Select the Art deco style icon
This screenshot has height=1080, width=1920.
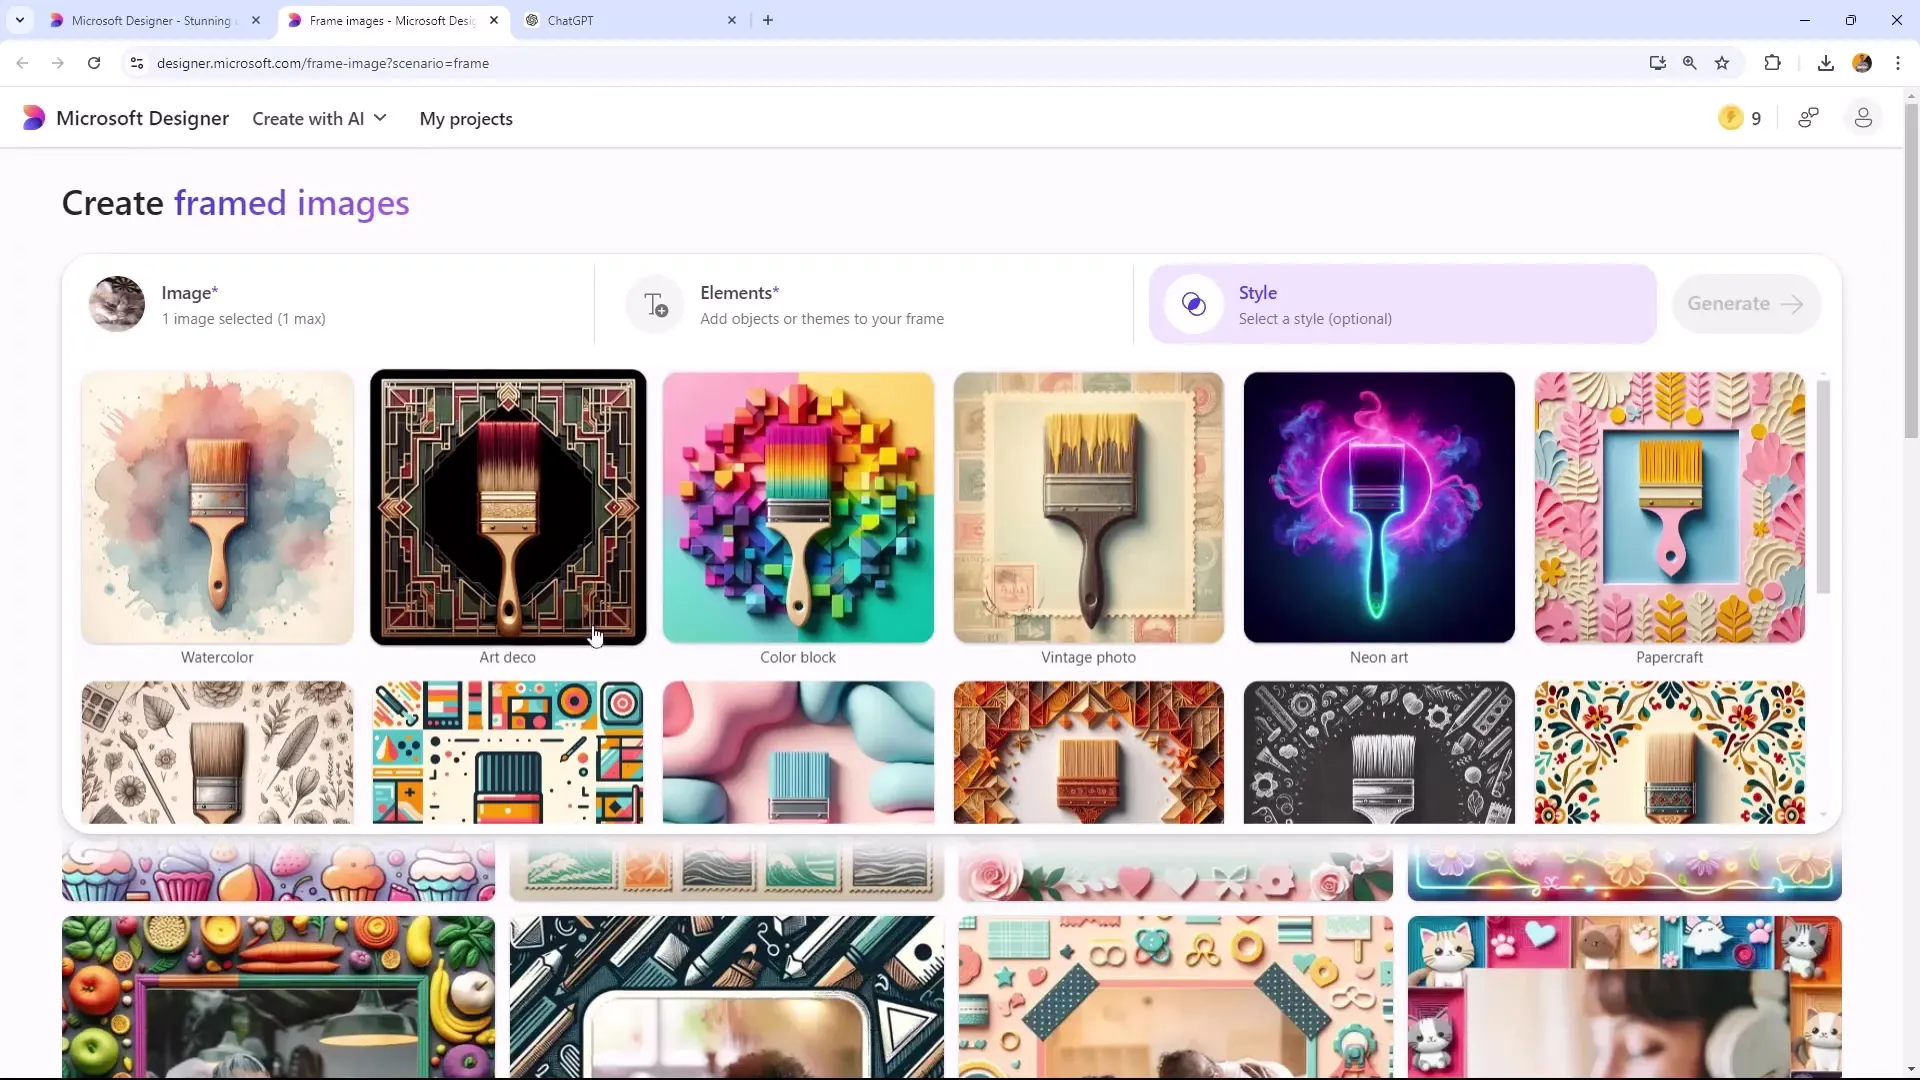(x=506, y=506)
